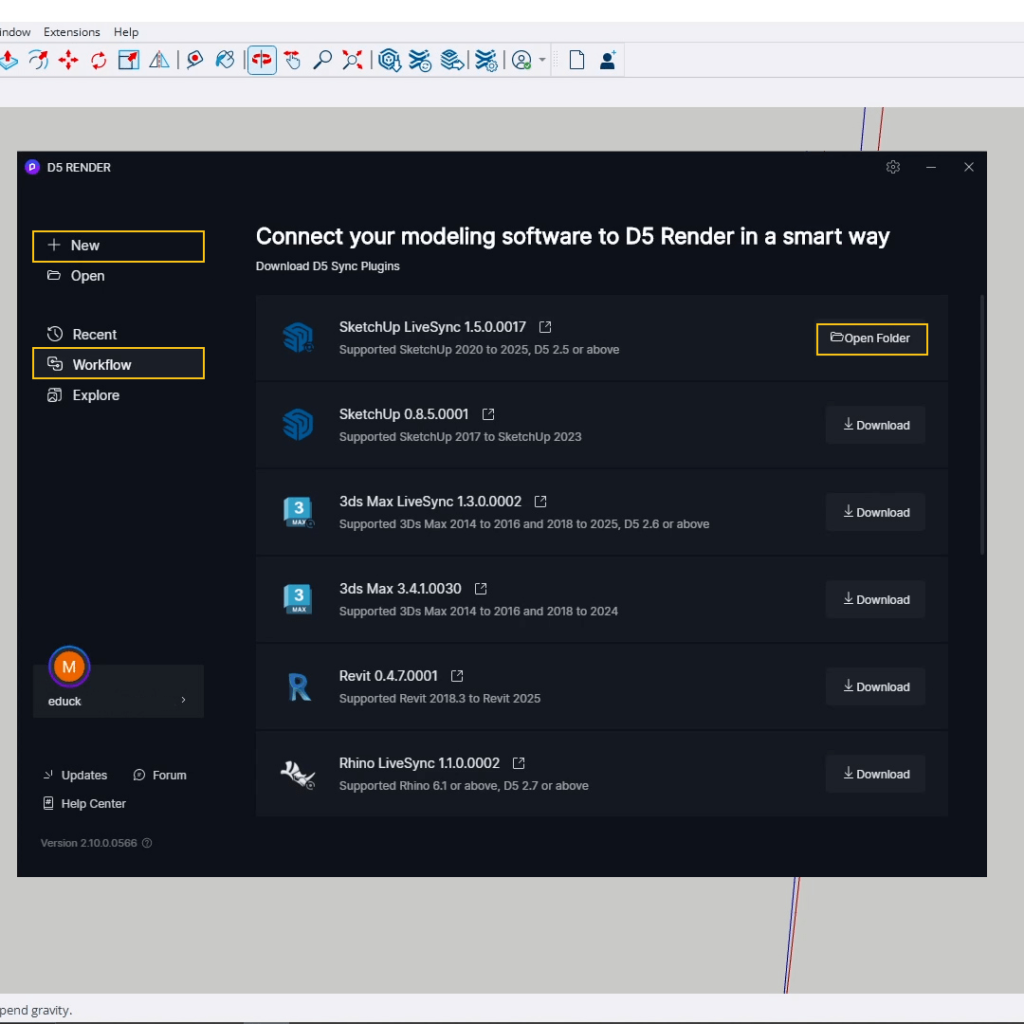Click the Zoom magnifier tool

point(322,61)
